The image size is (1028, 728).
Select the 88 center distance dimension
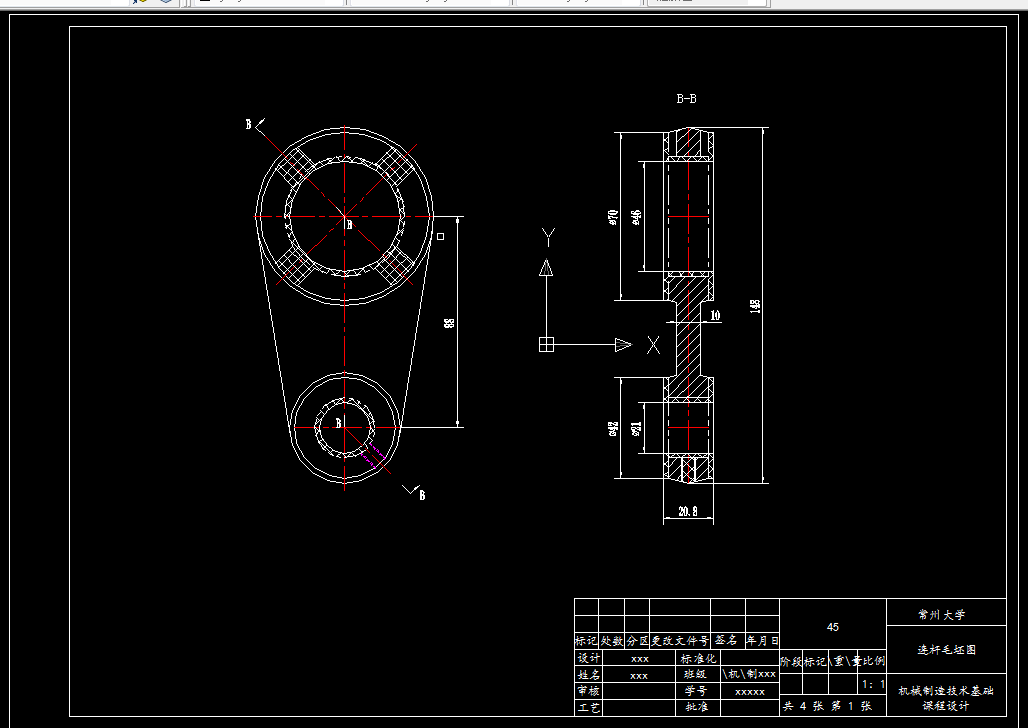[449, 323]
